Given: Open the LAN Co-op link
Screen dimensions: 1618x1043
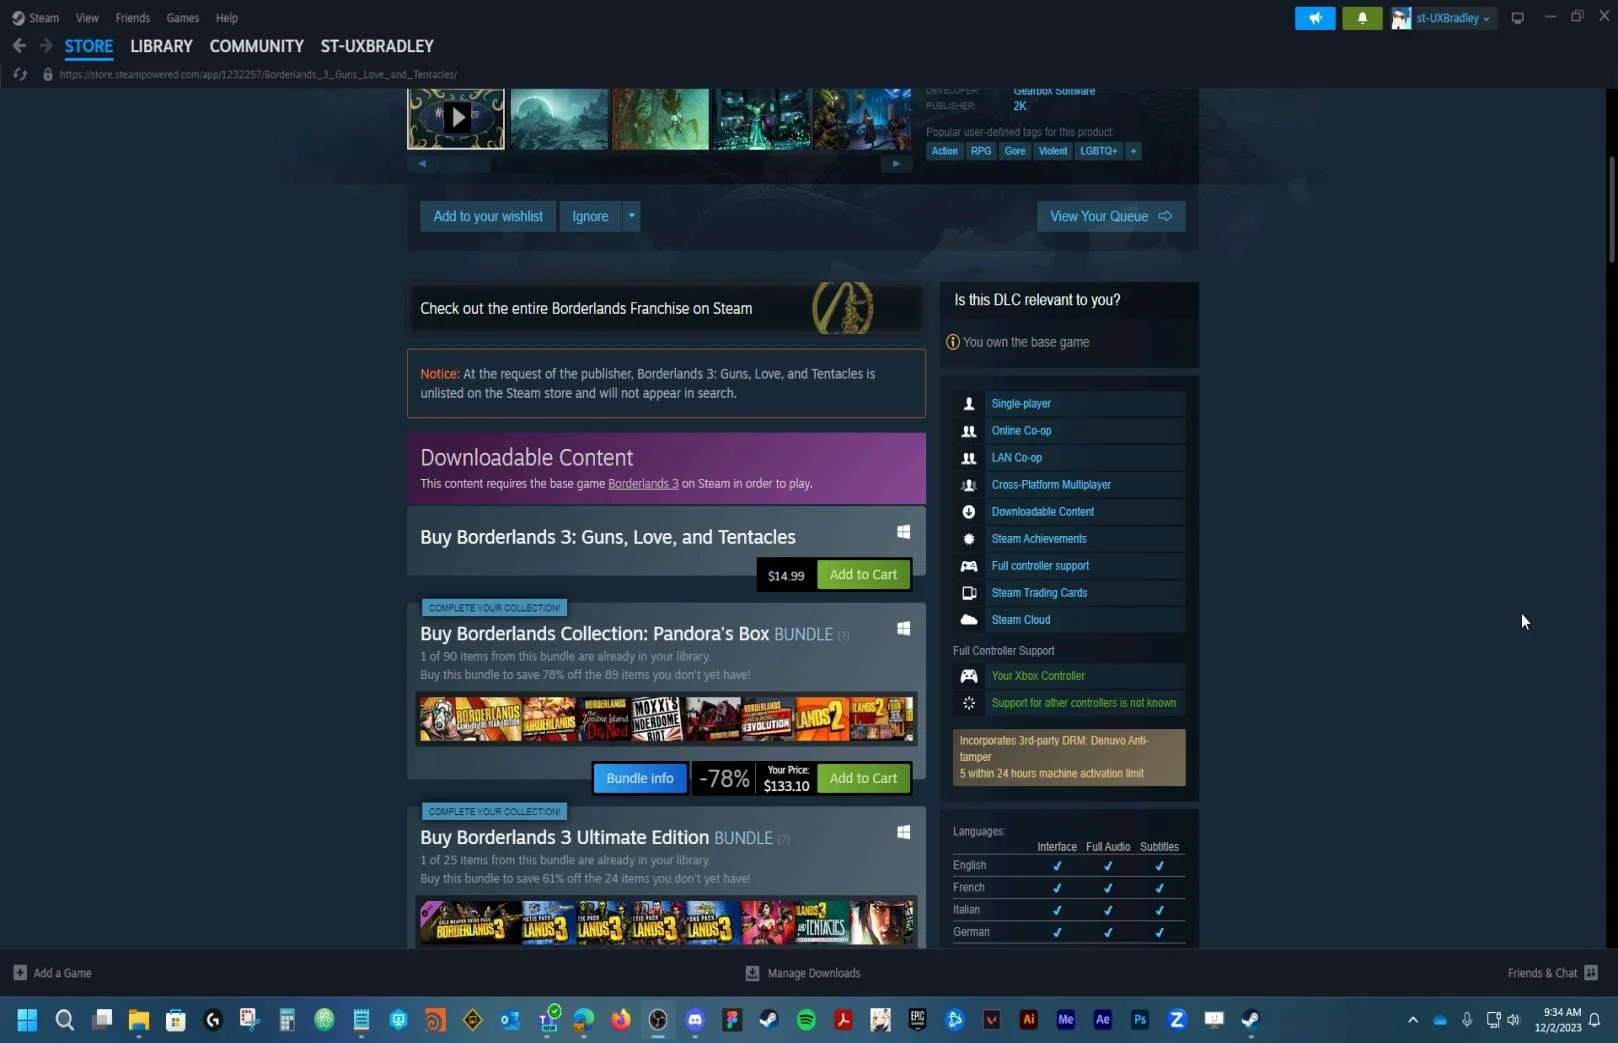Looking at the screenshot, I should [x=1016, y=458].
